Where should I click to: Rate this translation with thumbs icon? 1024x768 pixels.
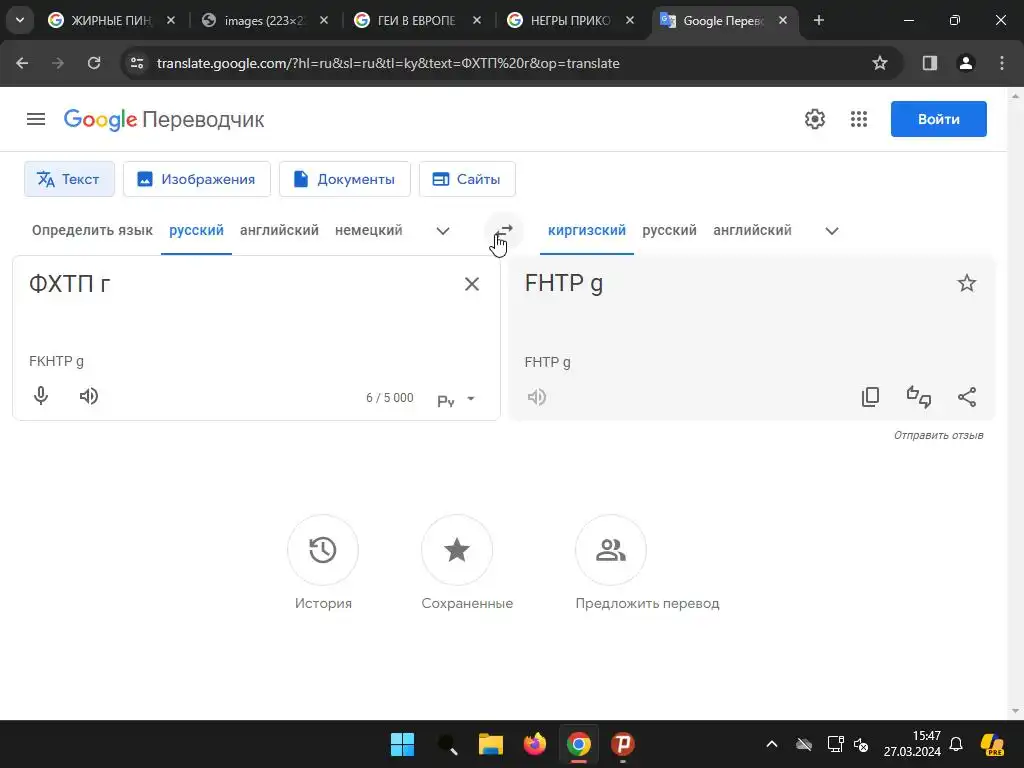(919, 397)
